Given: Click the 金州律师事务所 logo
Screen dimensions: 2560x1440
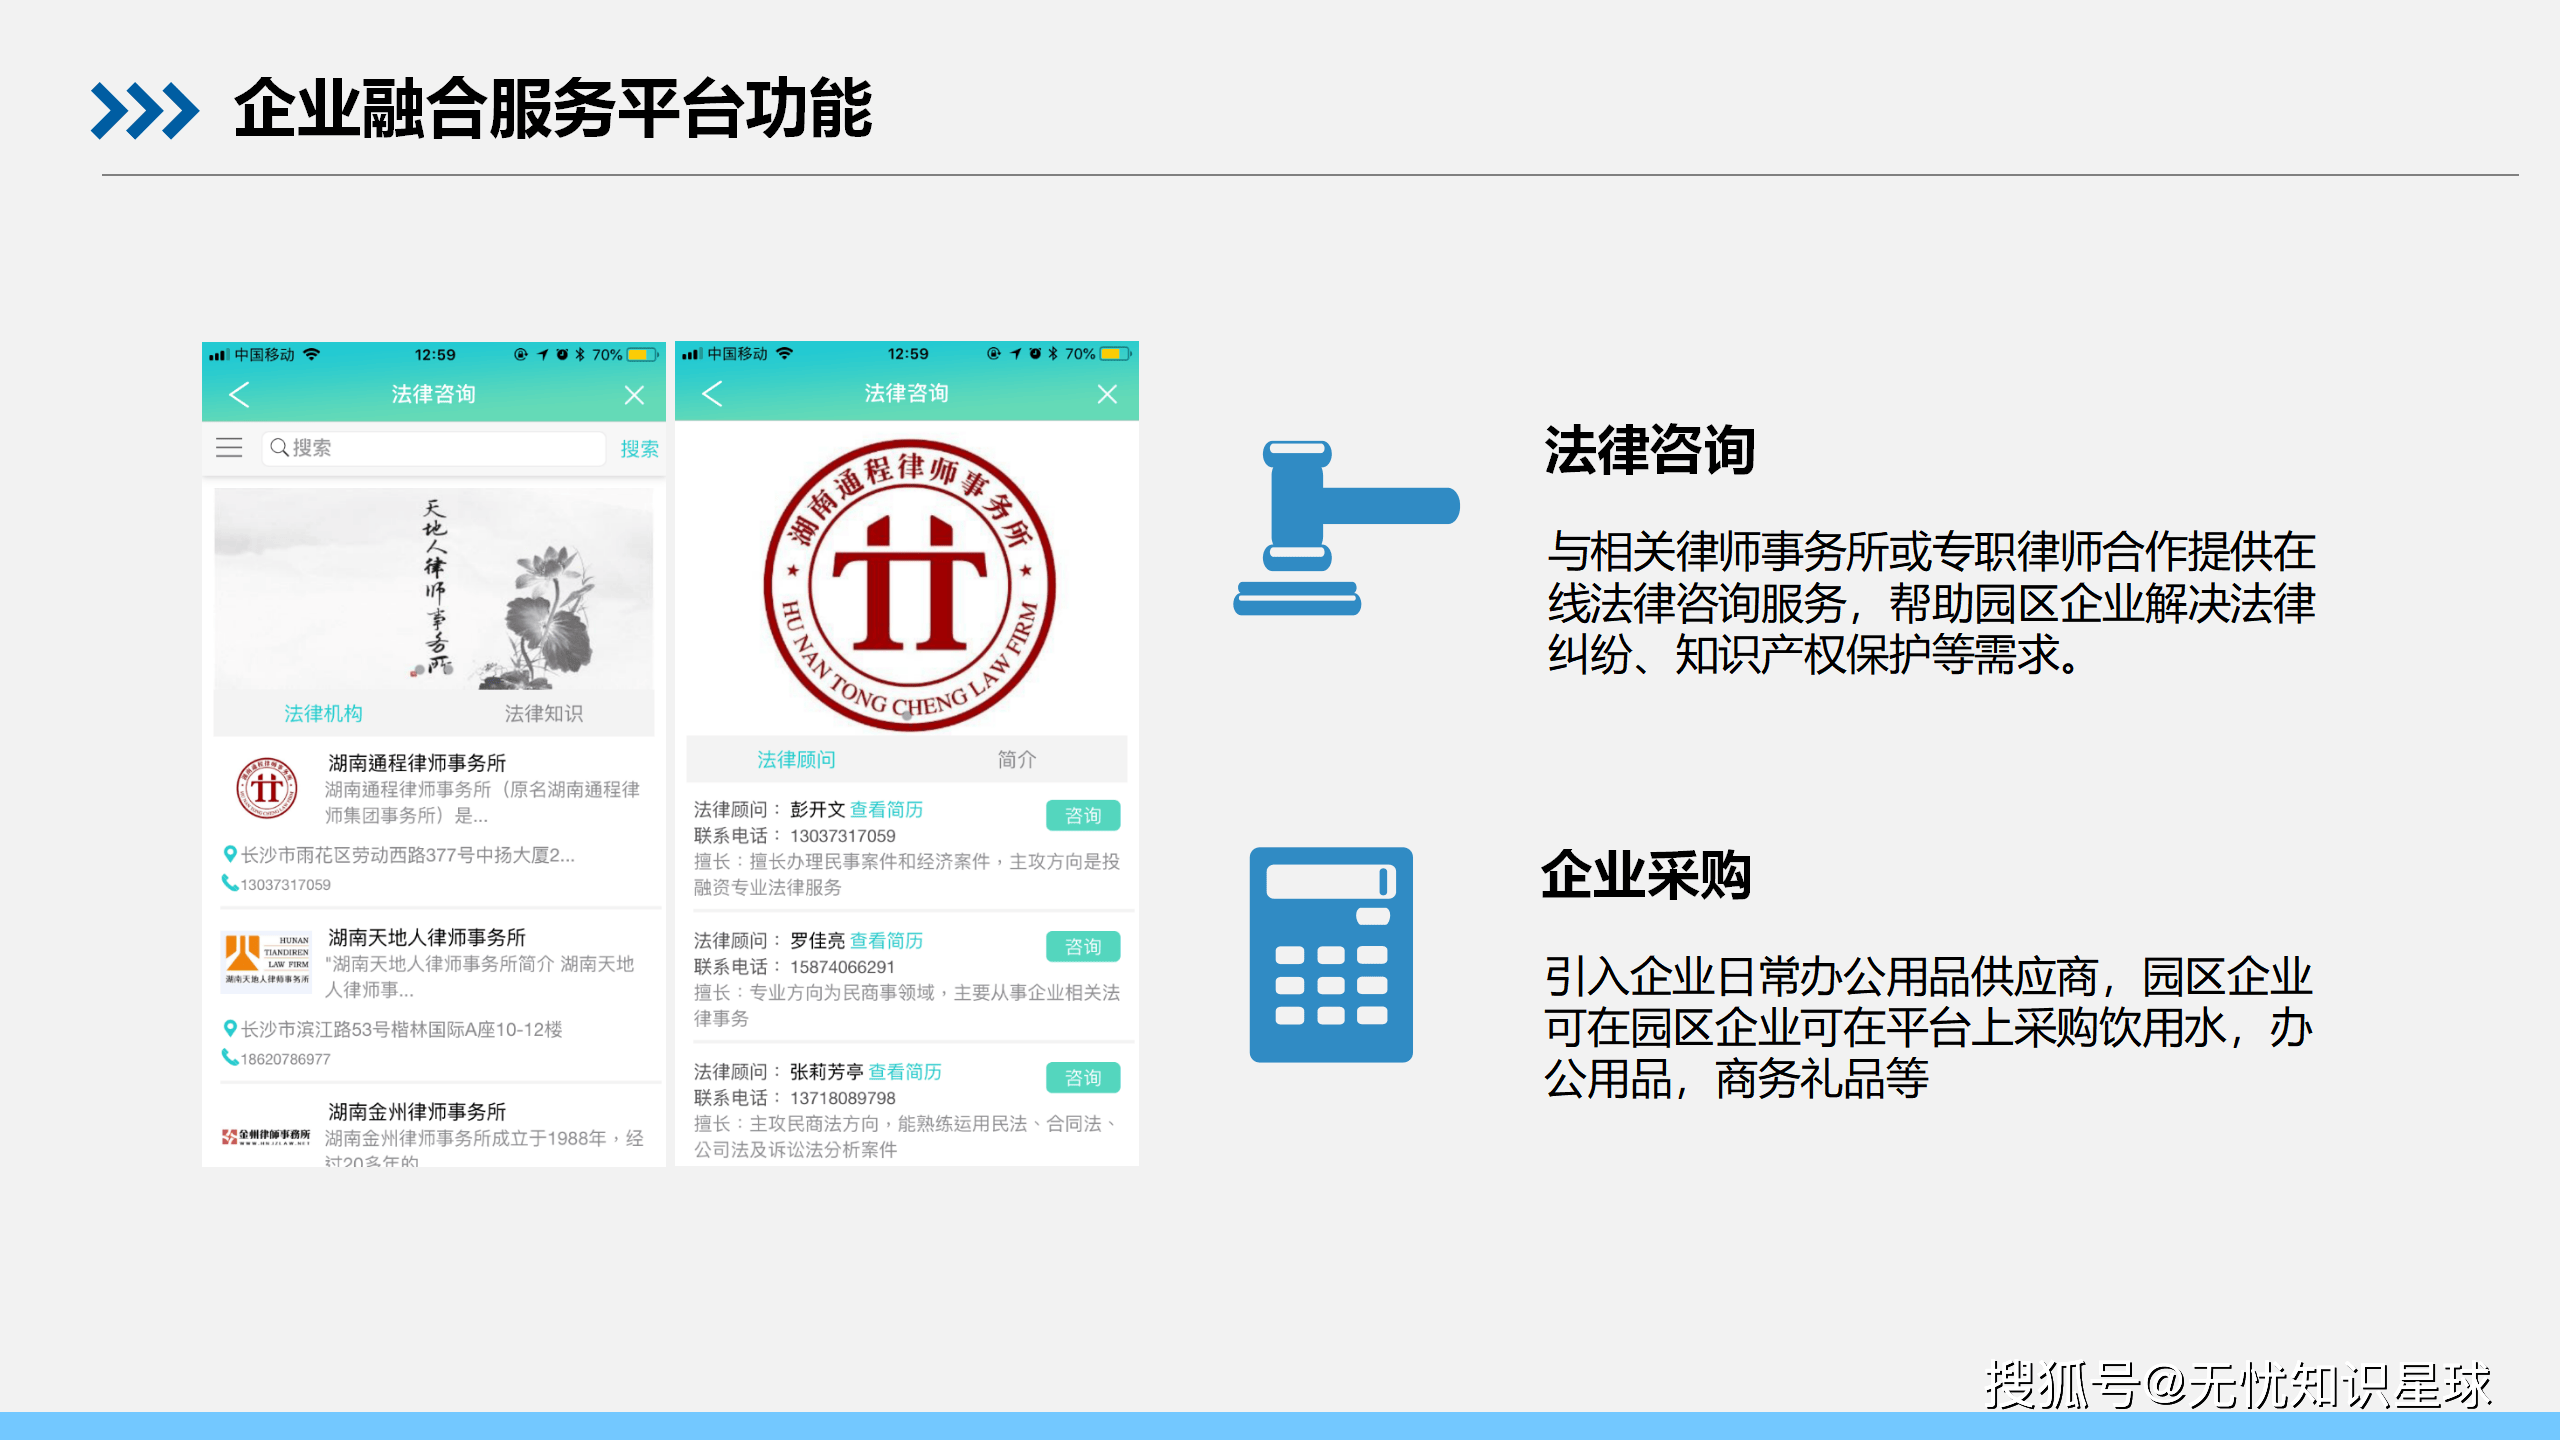Looking at the screenshot, I should 266,1136.
